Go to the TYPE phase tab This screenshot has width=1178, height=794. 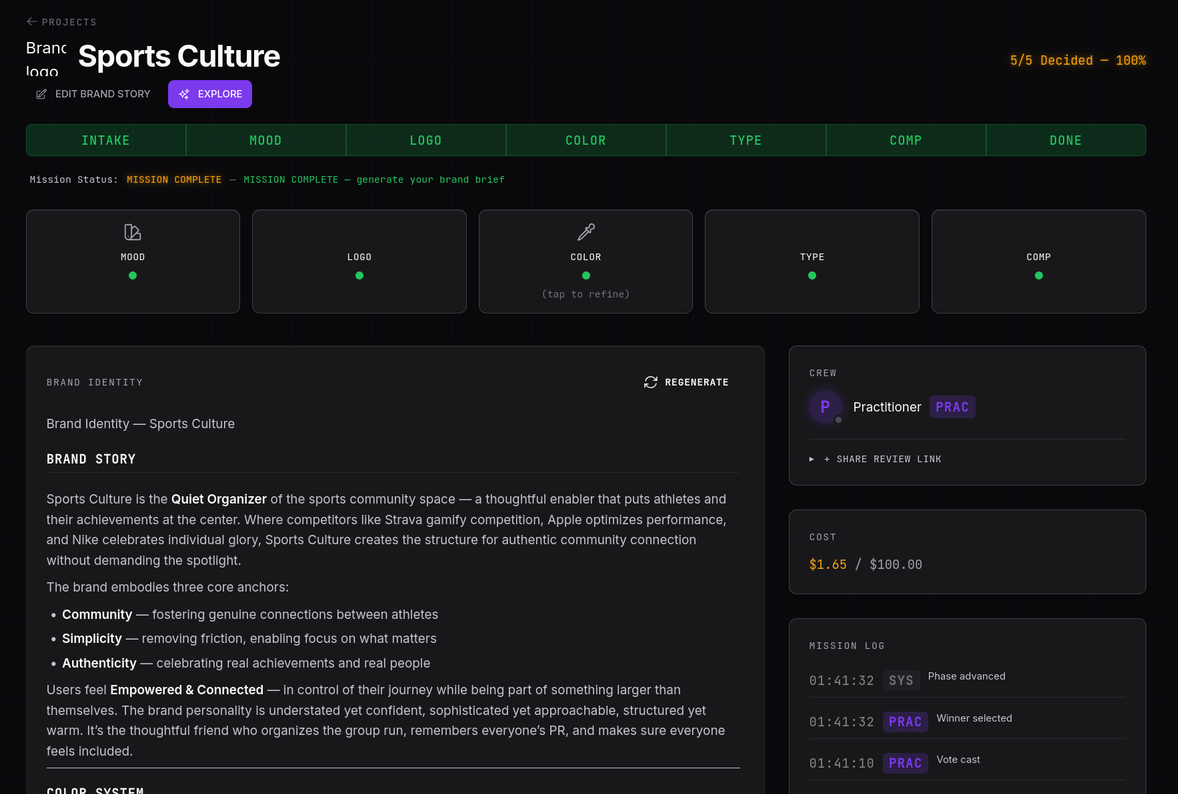[746, 140]
